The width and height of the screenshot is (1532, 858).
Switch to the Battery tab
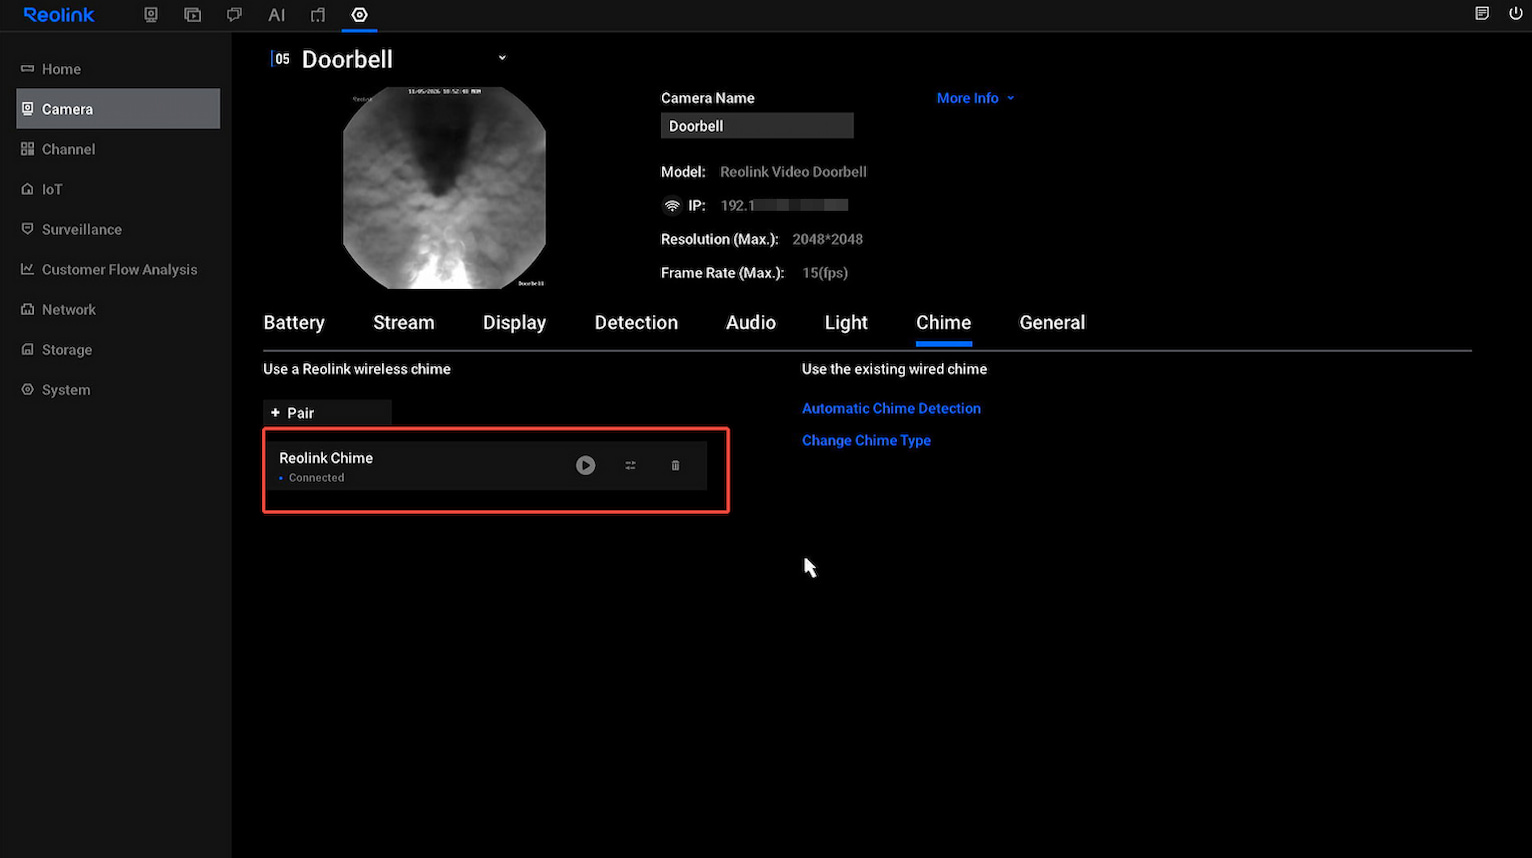click(x=294, y=323)
